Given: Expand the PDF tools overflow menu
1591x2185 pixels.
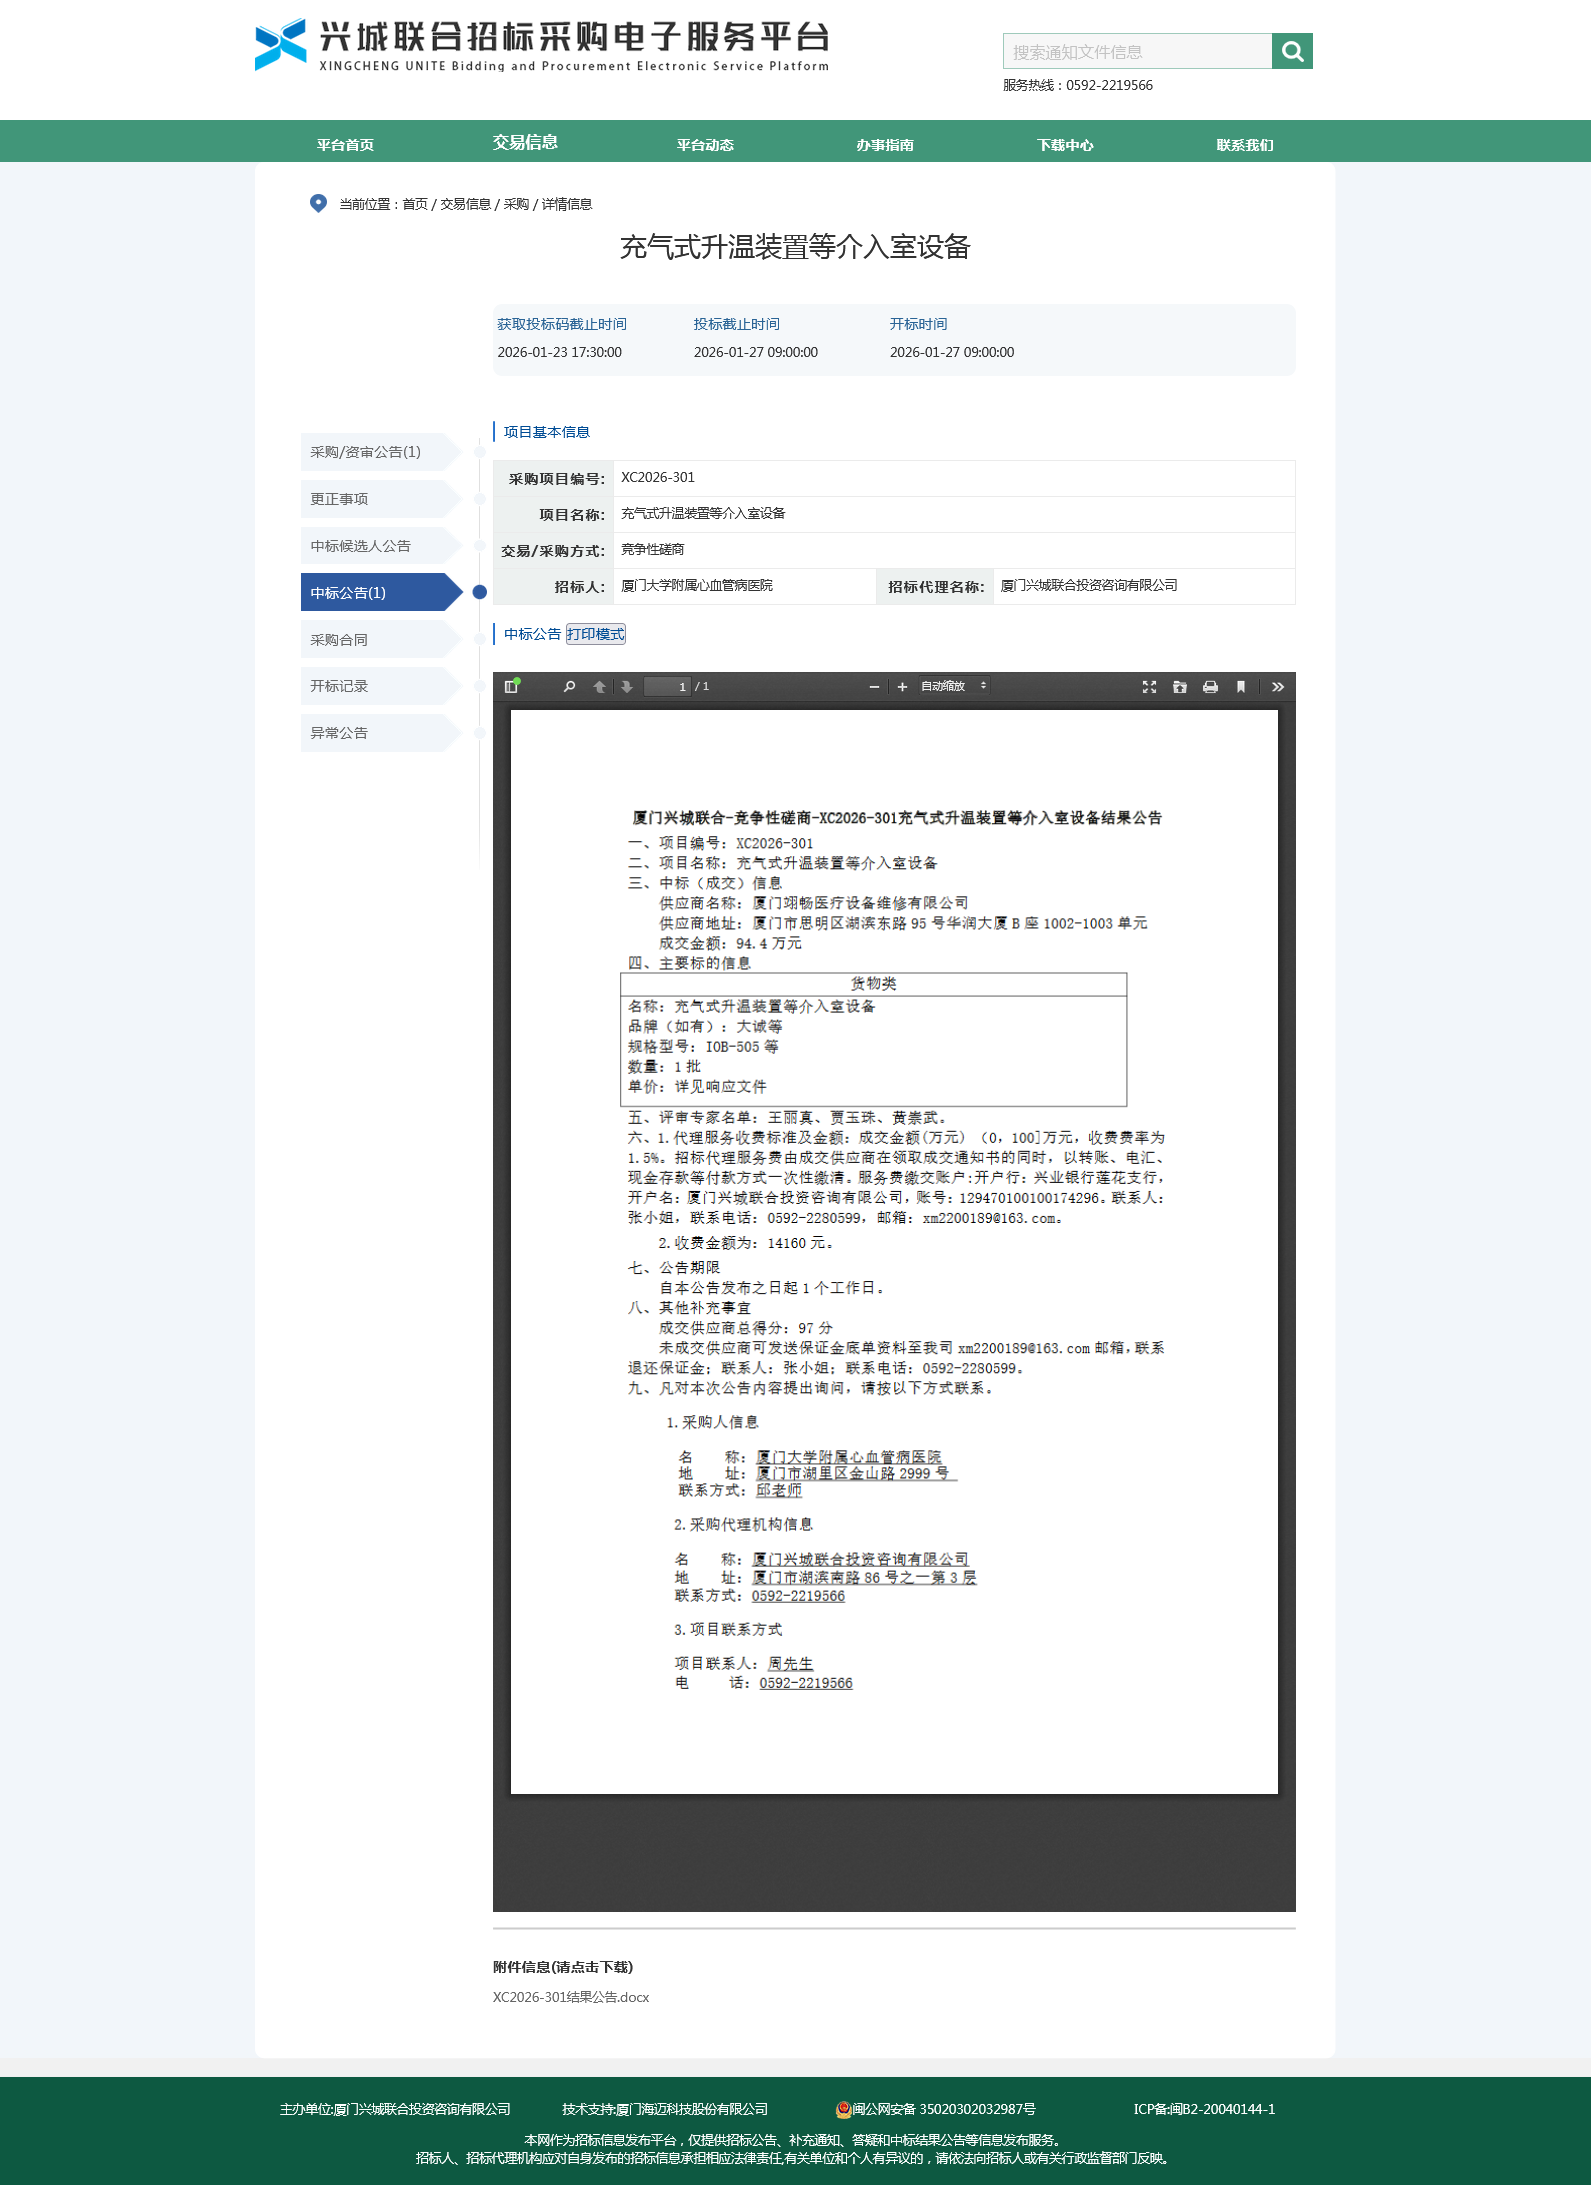Looking at the screenshot, I should [x=1277, y=686].
